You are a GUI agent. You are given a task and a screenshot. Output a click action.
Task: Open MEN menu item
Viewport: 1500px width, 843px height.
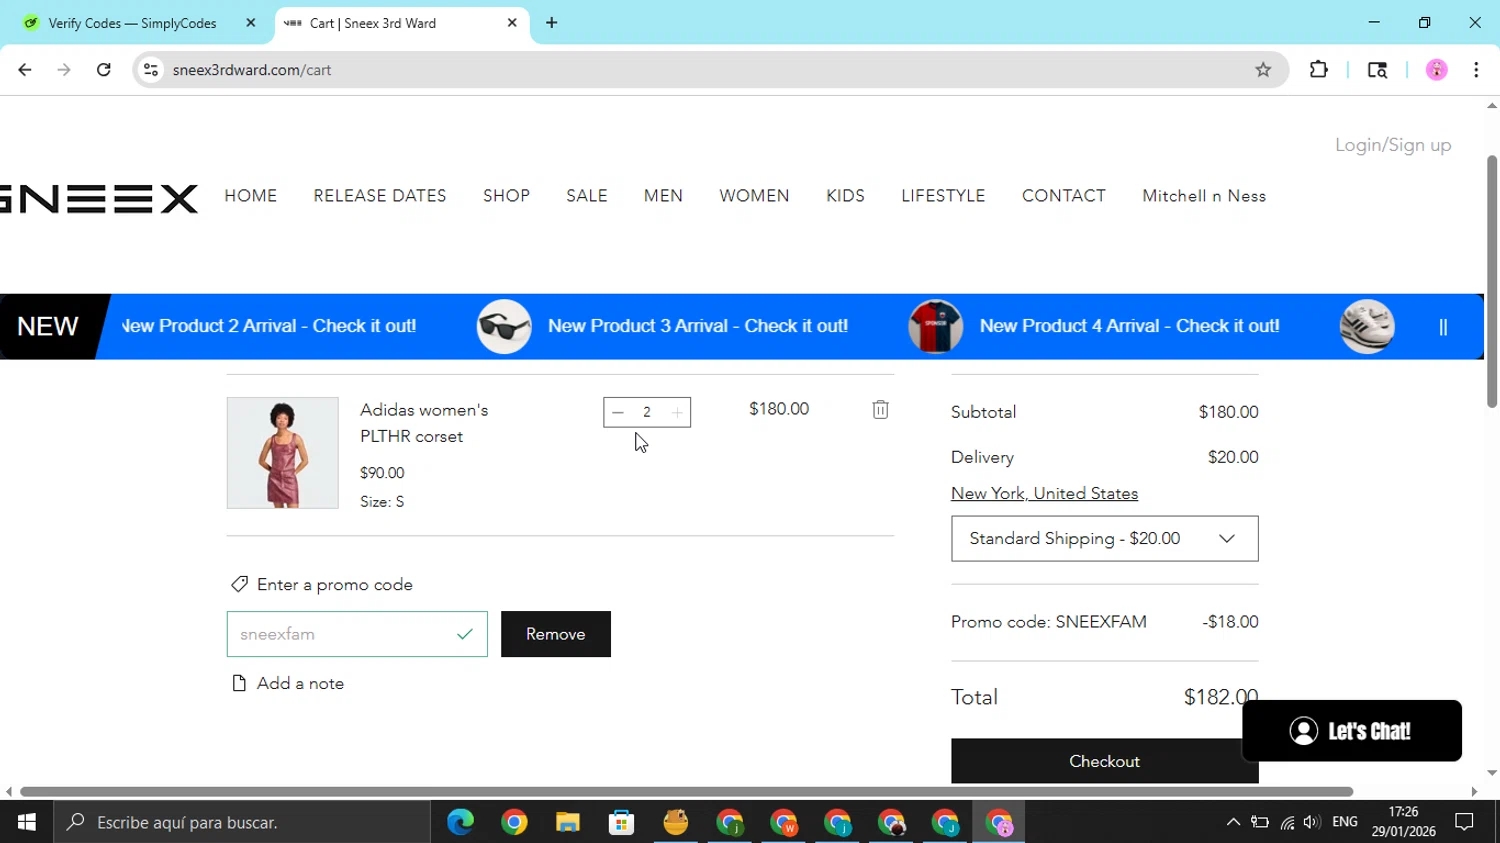[663, 196]
